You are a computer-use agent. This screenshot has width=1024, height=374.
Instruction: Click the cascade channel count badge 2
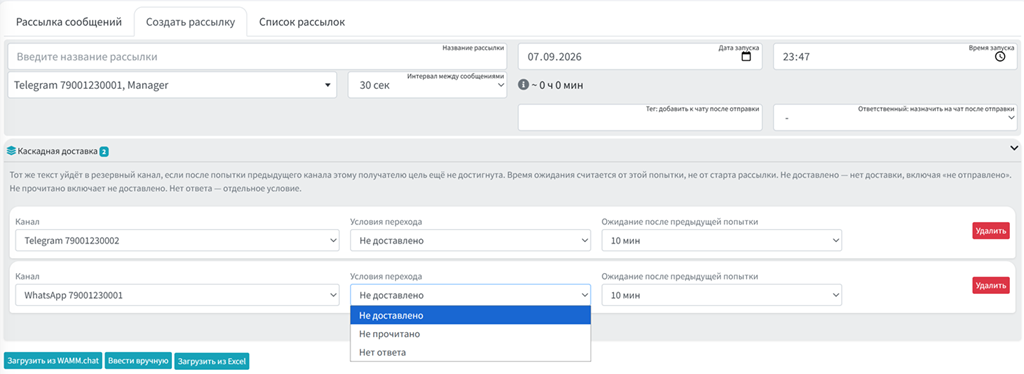point(104,151)
